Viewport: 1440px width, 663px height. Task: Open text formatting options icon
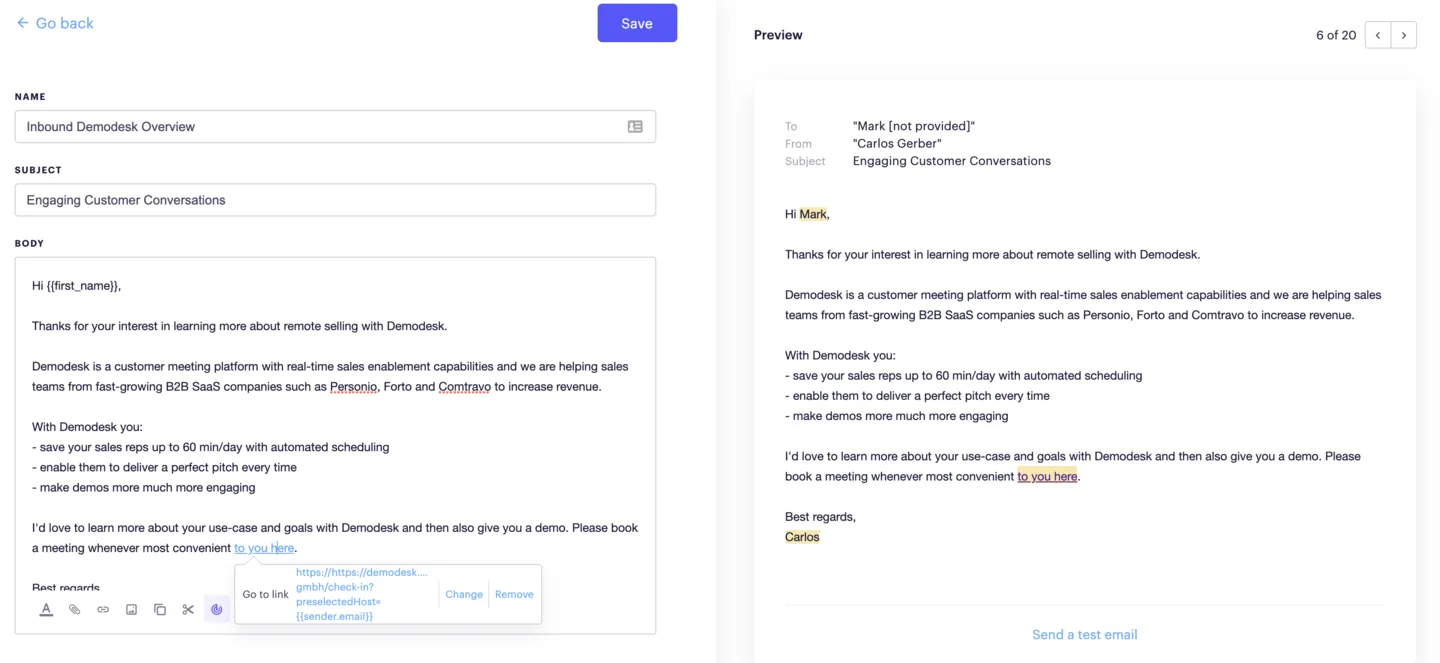pos(46,609)
